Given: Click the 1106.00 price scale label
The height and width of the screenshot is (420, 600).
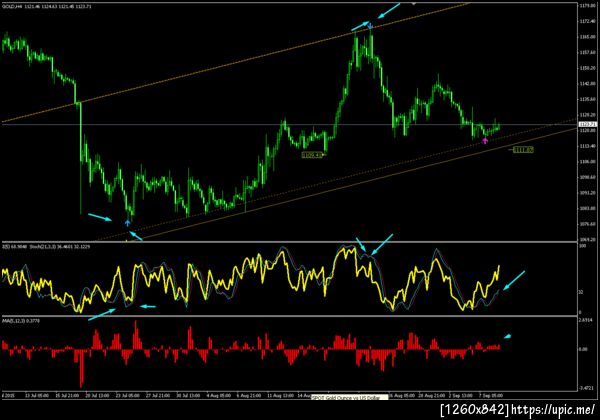Looking at the screenshot, I should [587, 162].
